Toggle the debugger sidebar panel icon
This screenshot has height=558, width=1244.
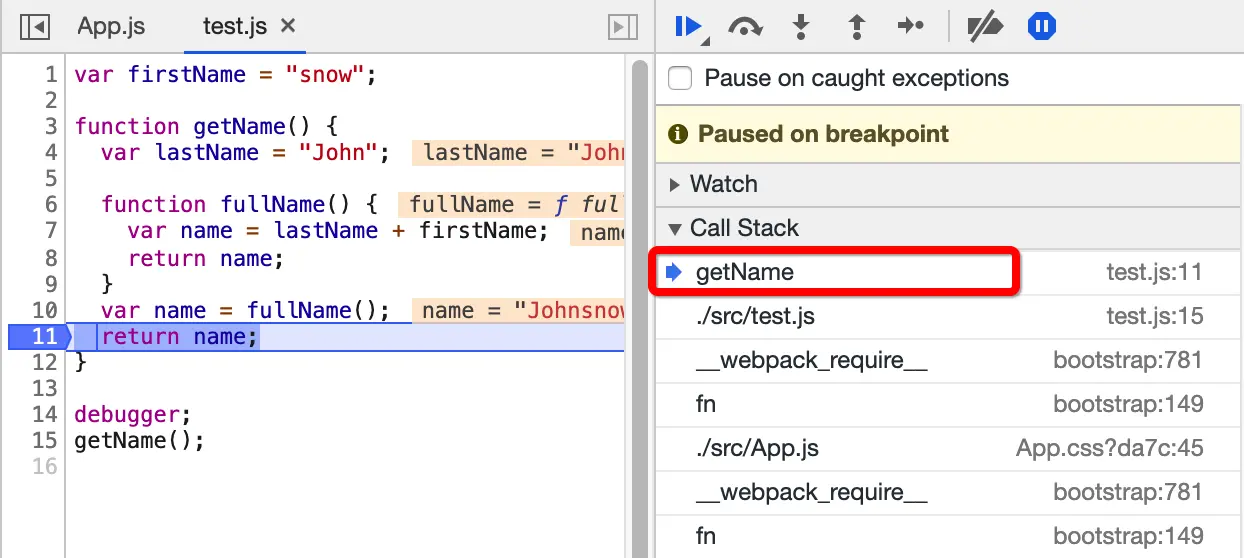[622, 27]
